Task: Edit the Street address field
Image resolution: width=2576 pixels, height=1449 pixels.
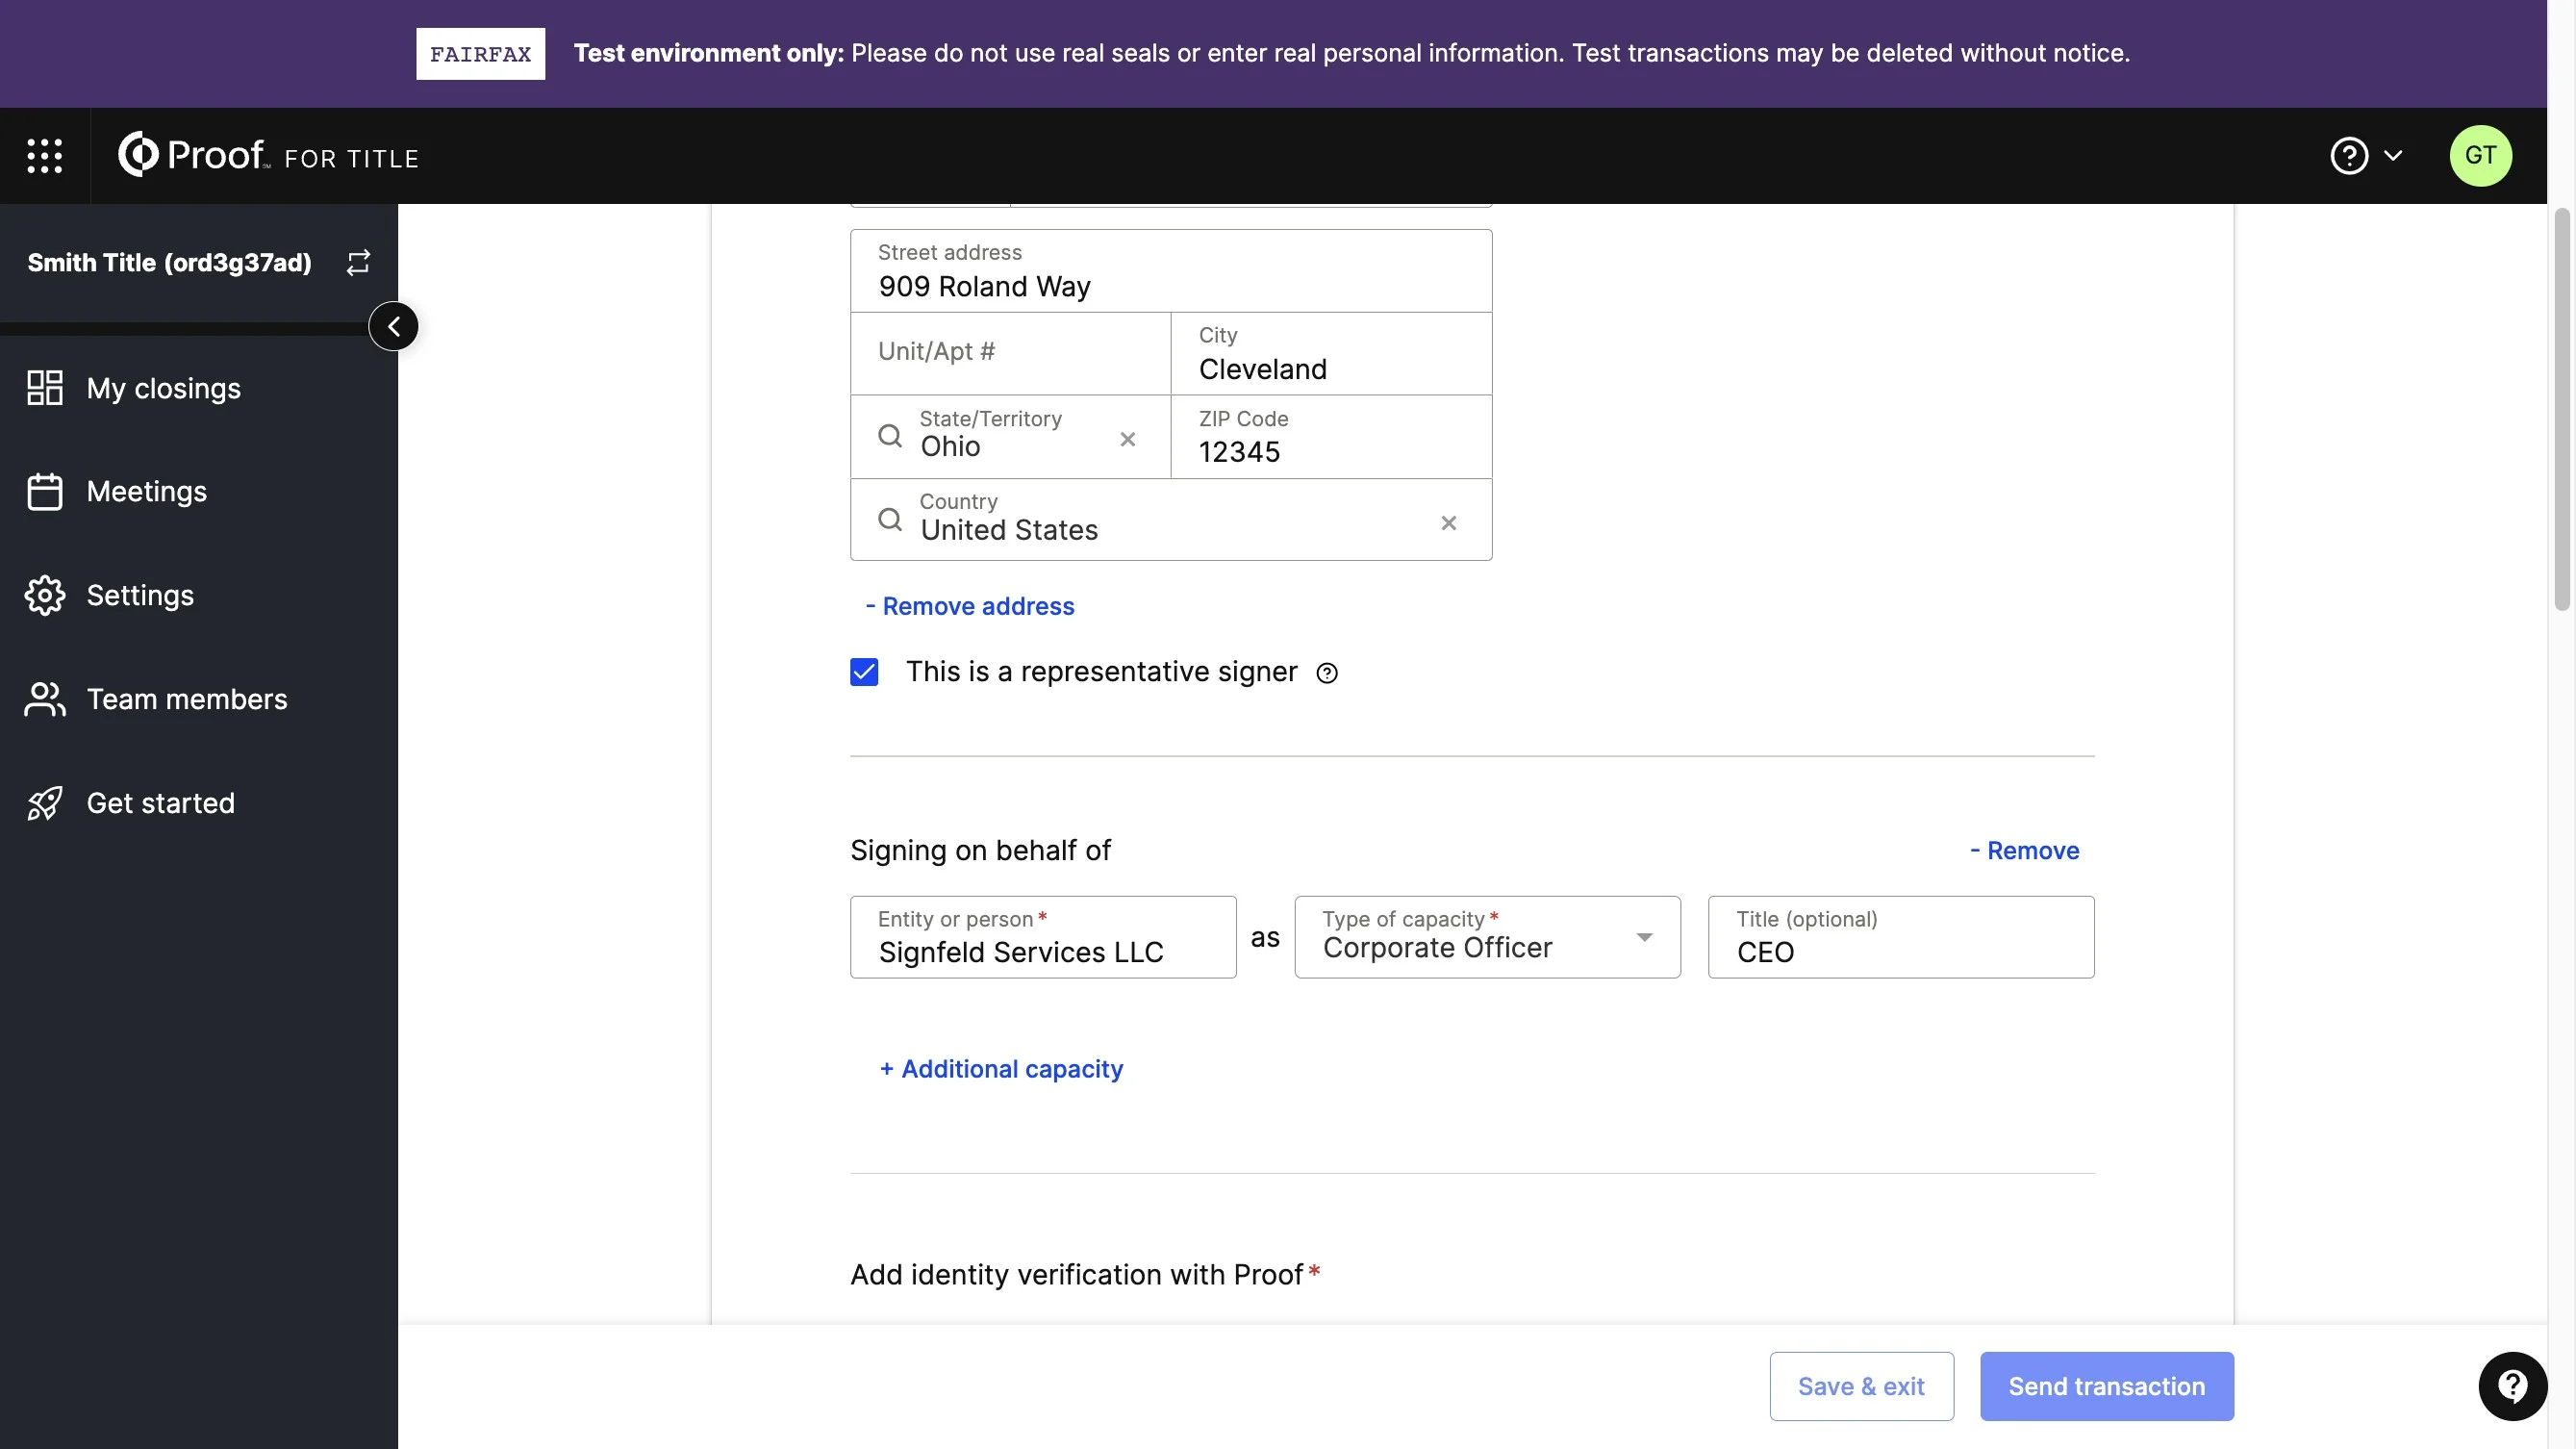Action: click(1171, 271)
